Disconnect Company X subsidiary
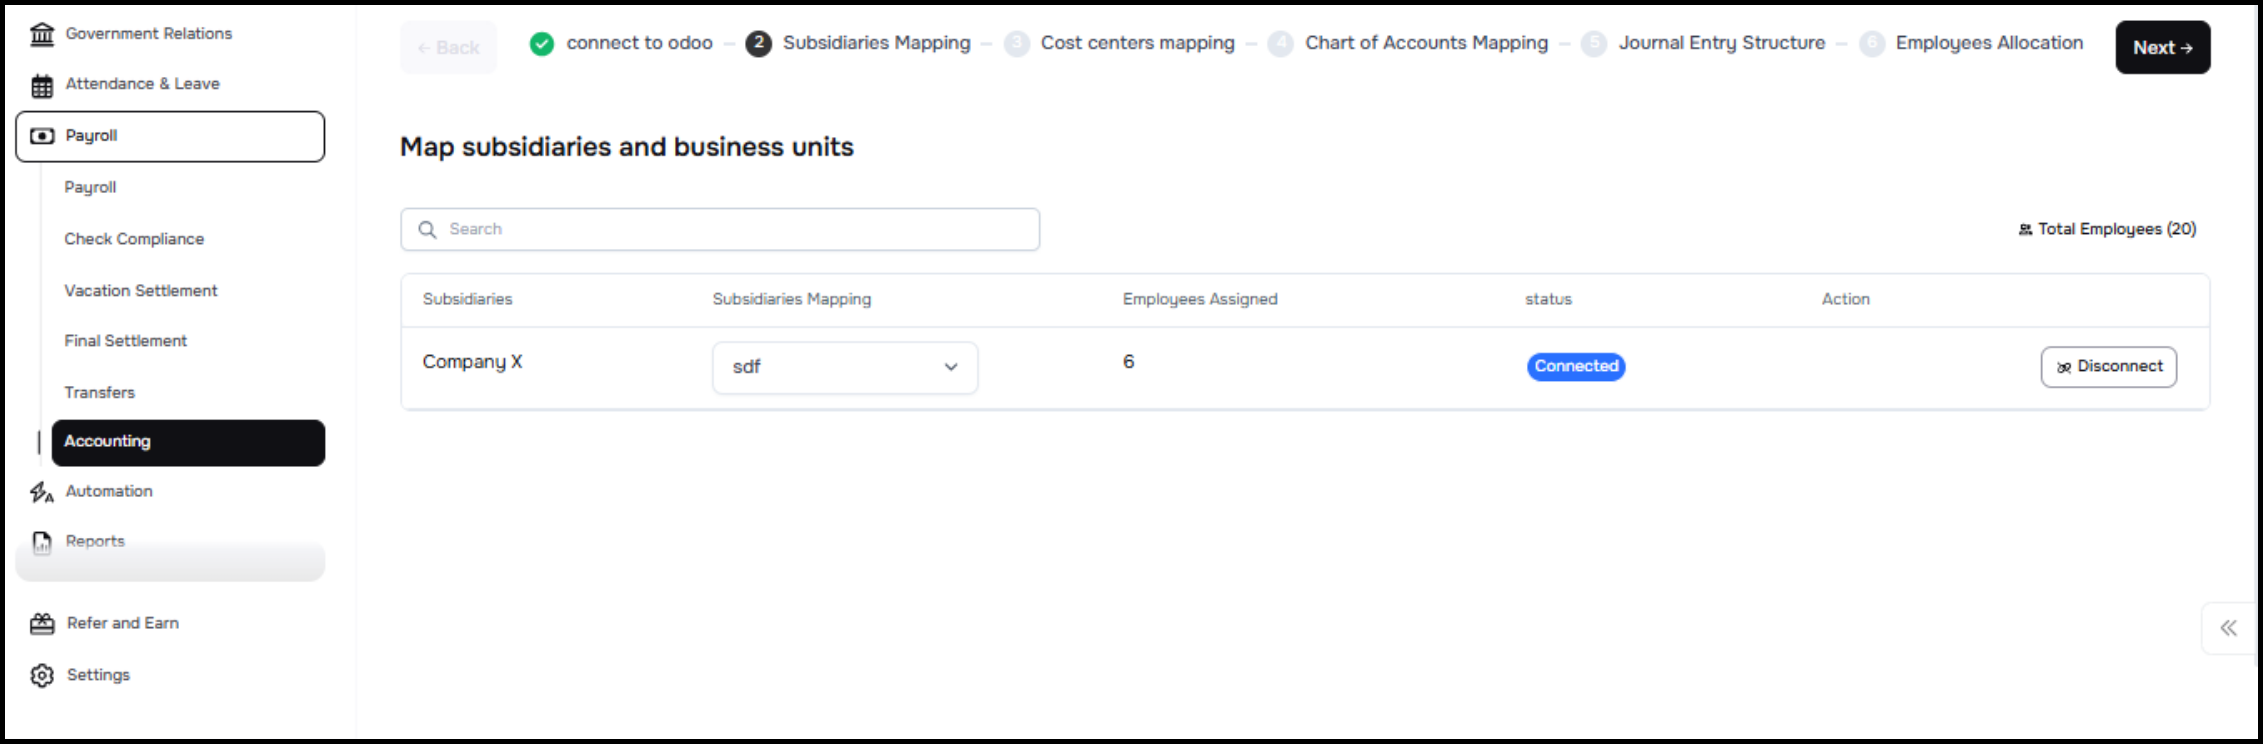The width and height of the screenshot is (2263, 744). 2108,367
